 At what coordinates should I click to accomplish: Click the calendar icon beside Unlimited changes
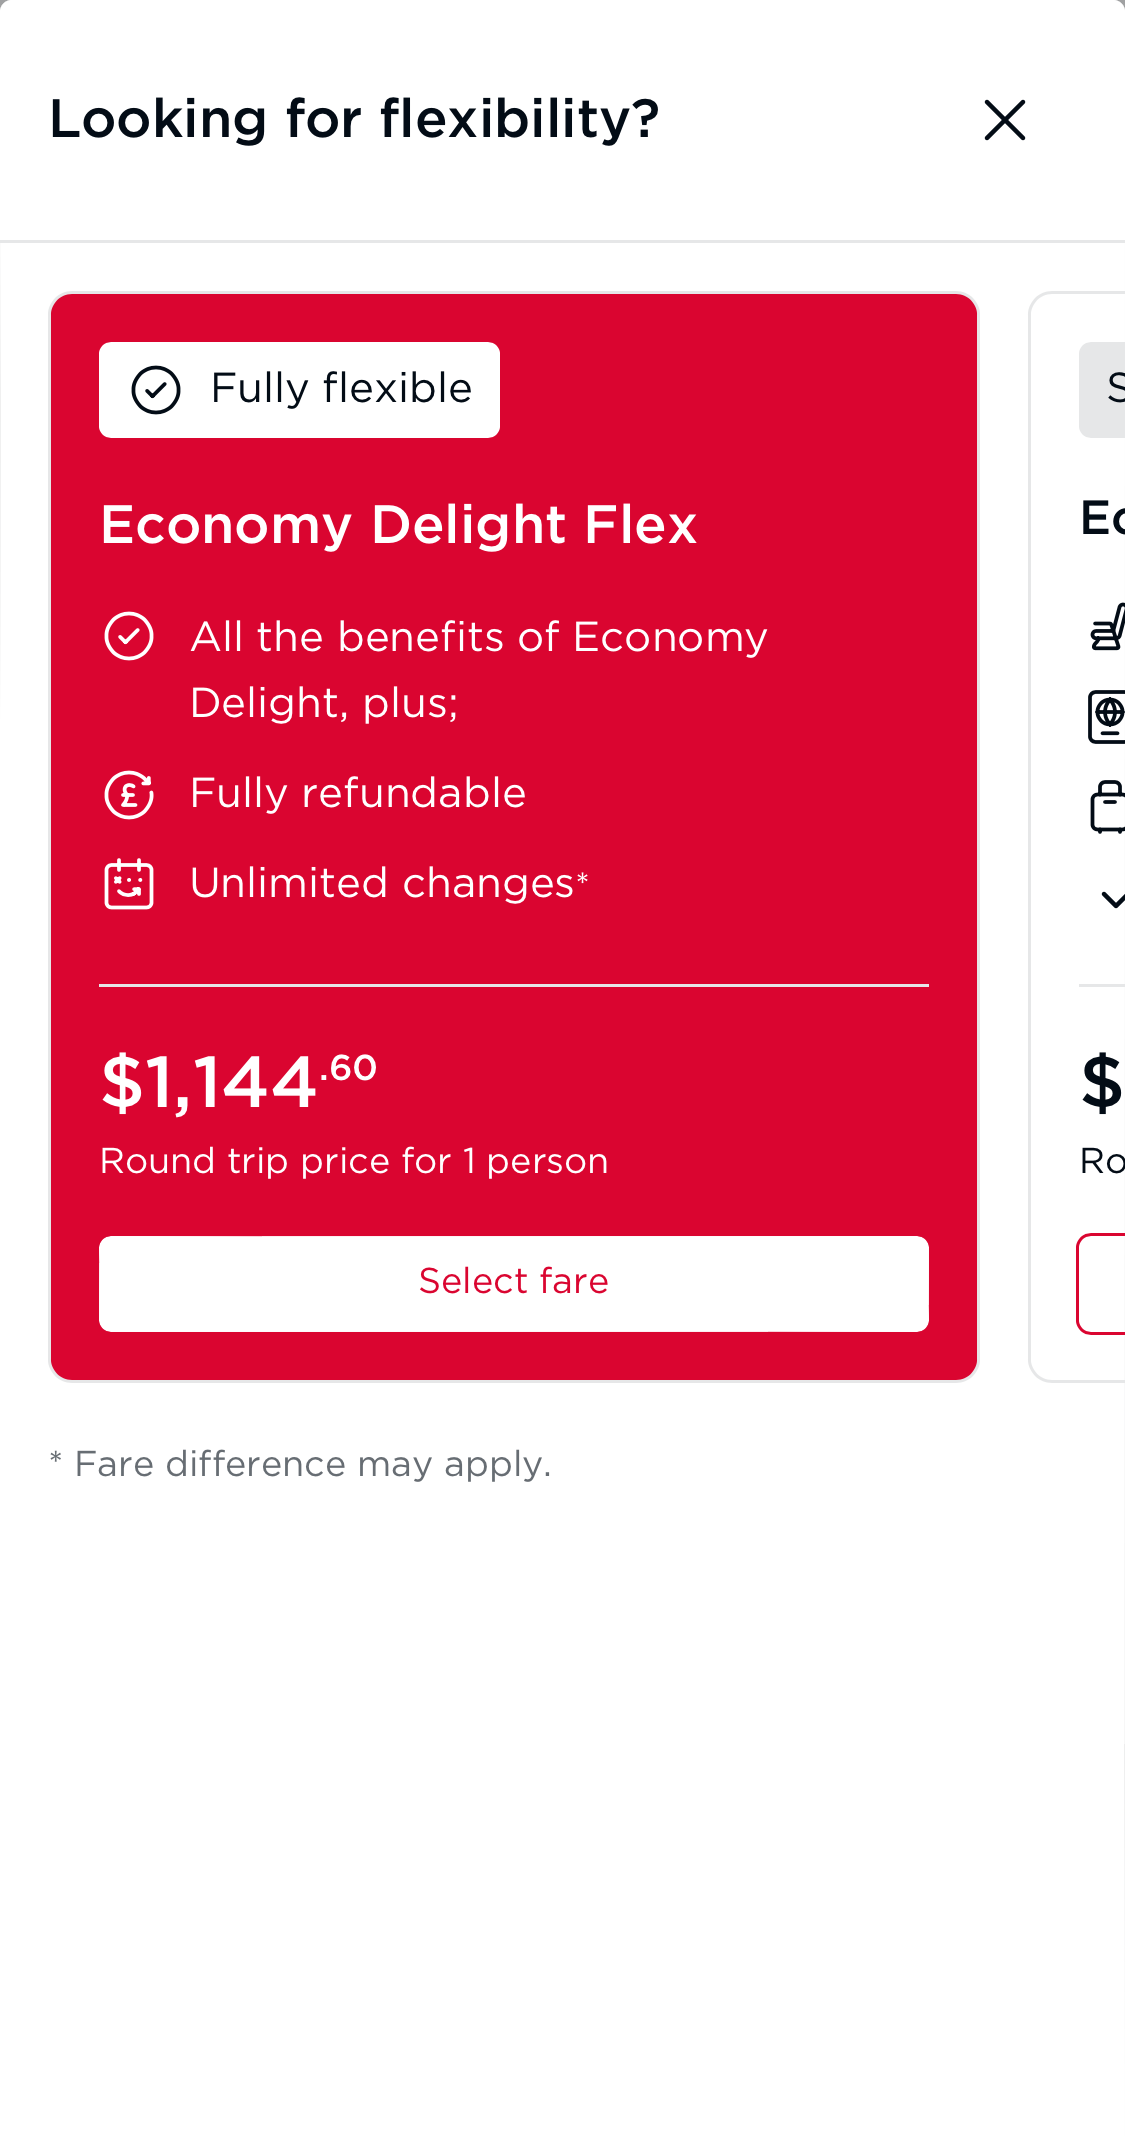pyautogui.click(x=129, y=884)
